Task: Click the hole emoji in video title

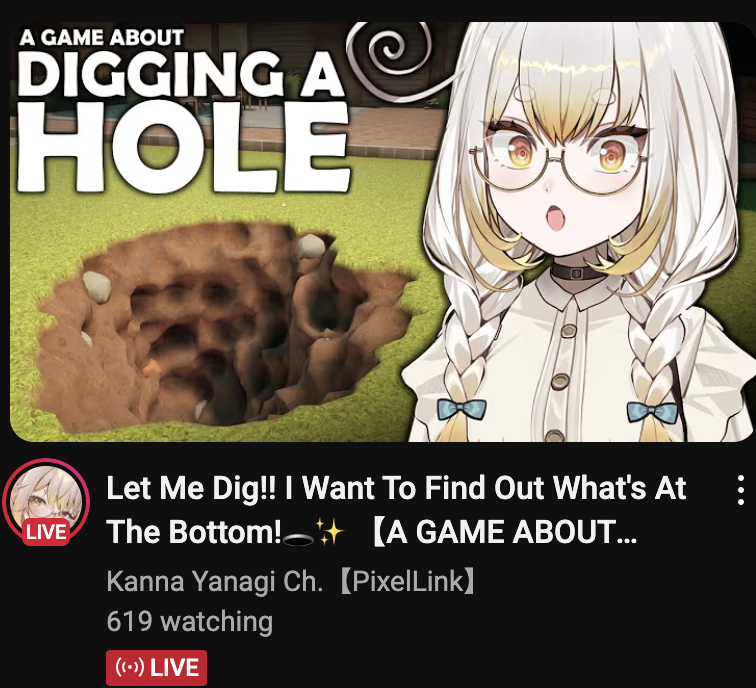Action: click(298, 540)
